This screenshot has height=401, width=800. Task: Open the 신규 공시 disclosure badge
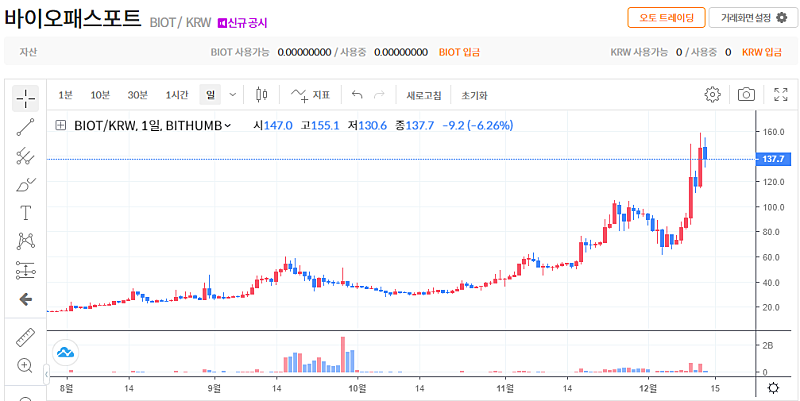pos(242,23)
